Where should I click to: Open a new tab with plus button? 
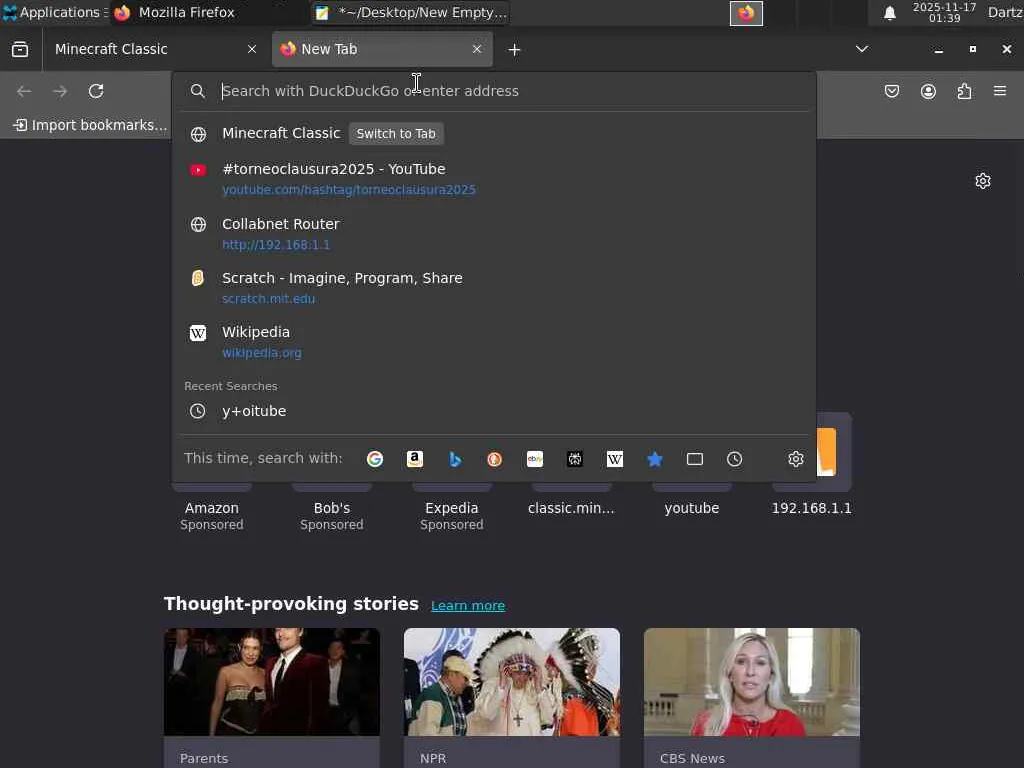click(x=514, y=50)
